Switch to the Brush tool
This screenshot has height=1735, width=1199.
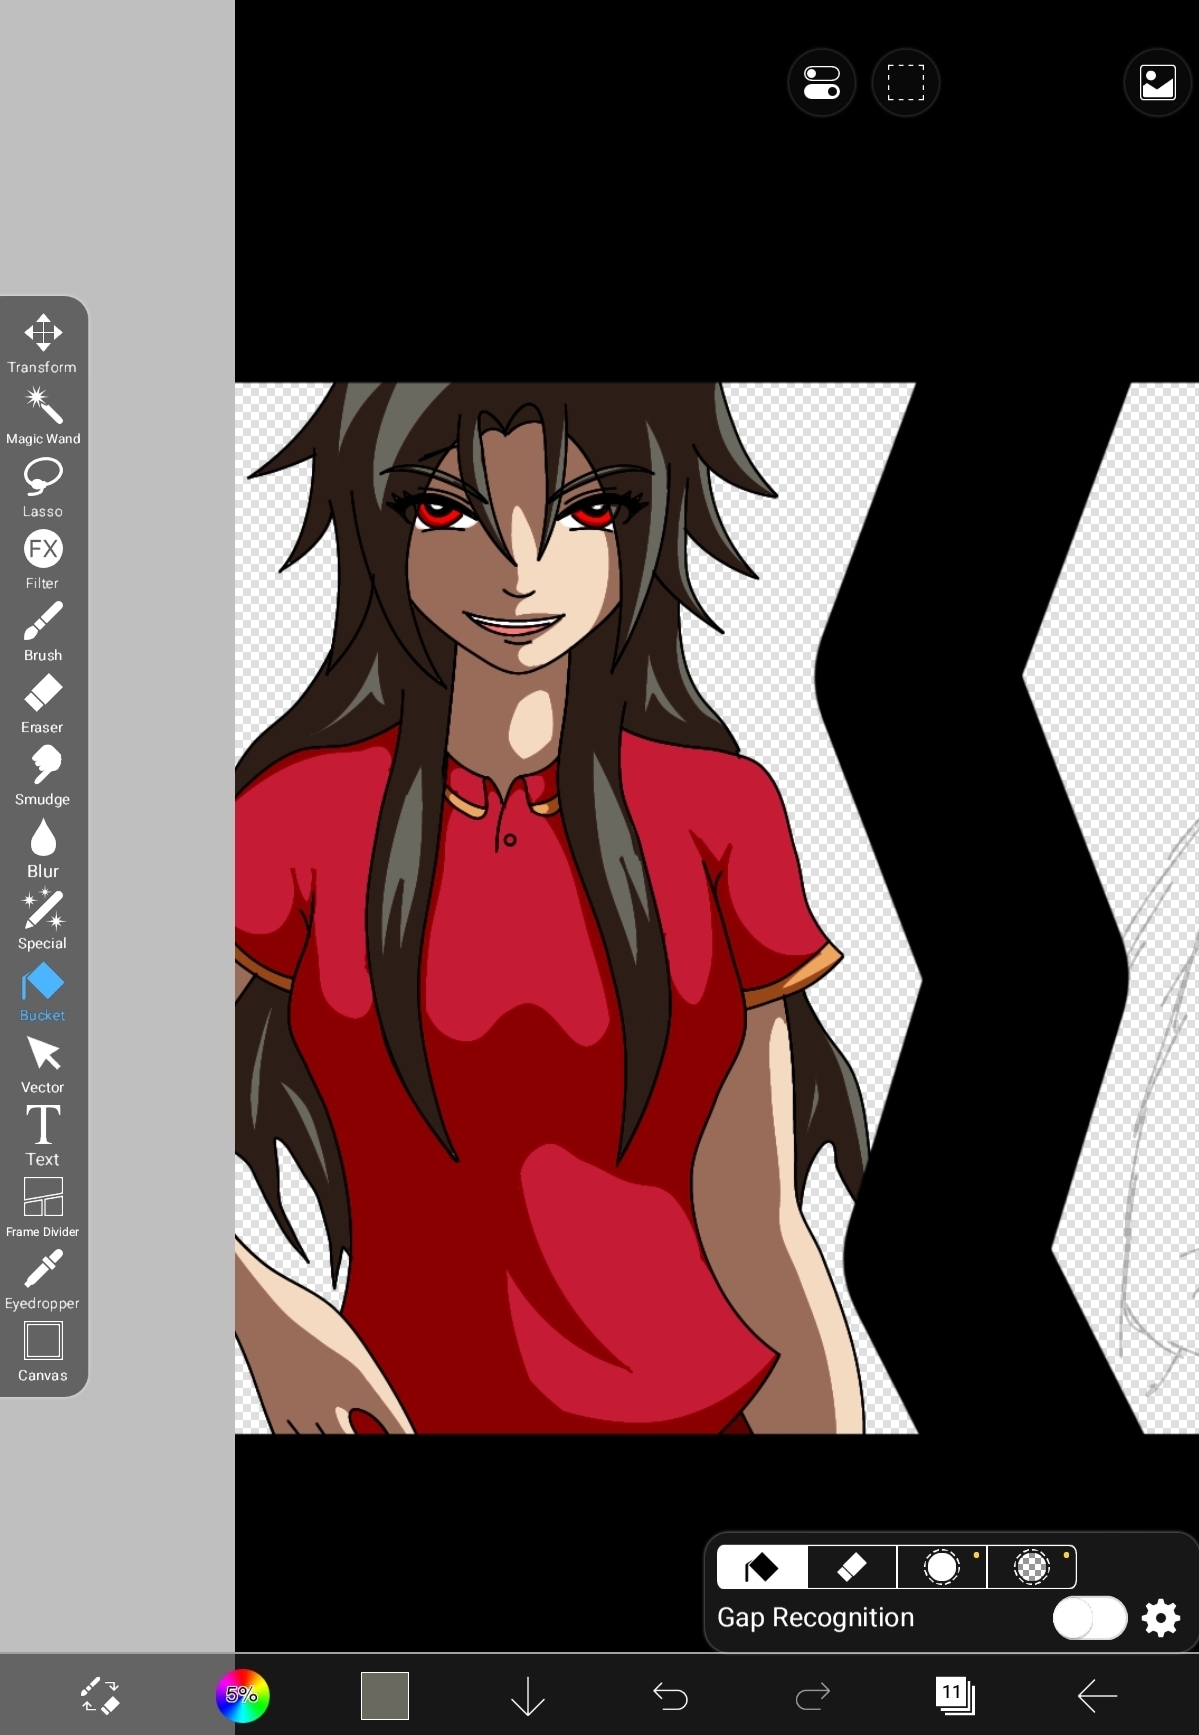[43, 631]
